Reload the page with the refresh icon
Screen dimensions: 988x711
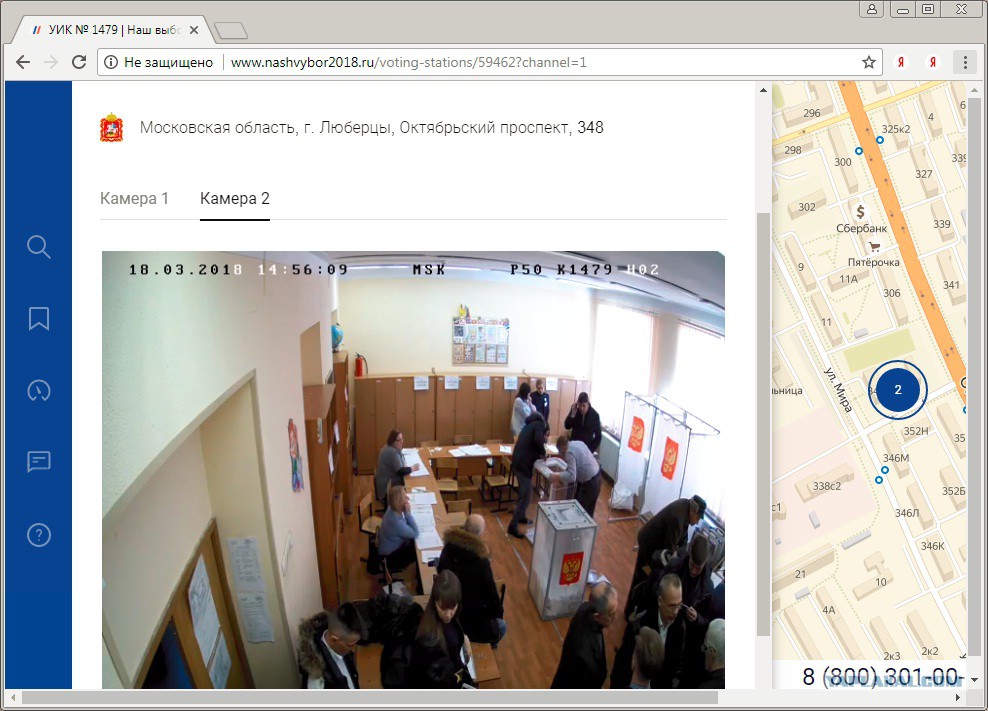tap(79, 62)
